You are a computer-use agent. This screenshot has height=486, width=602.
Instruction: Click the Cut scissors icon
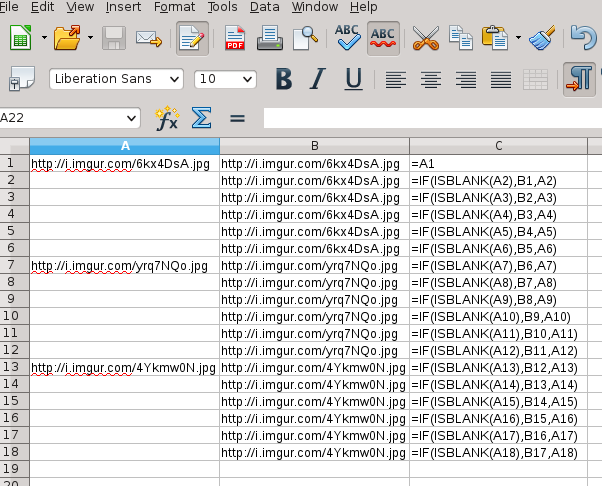point(426,39)
